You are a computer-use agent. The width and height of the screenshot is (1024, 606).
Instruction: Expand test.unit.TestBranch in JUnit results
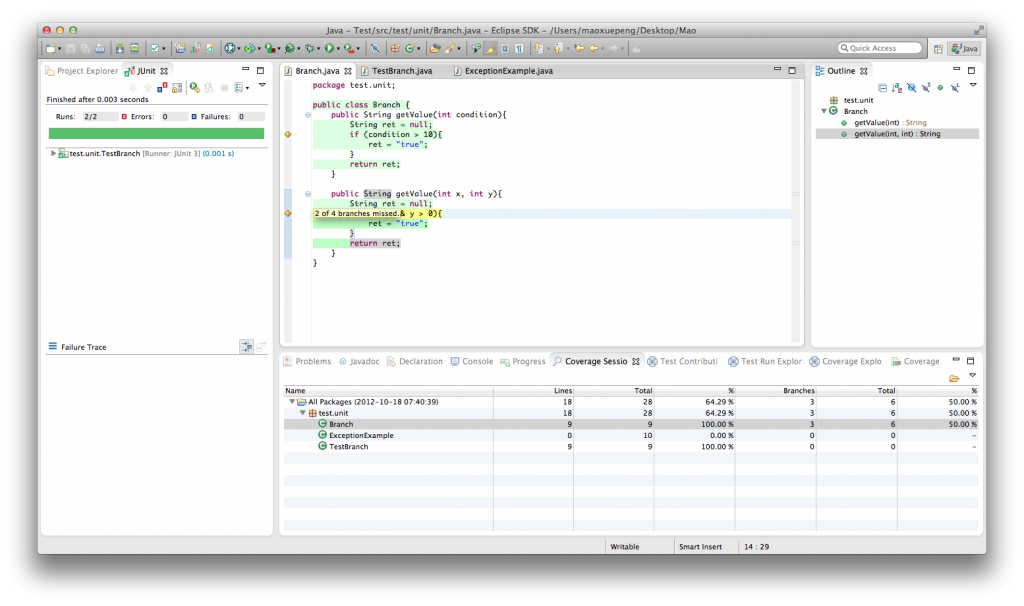click(52, 153)
